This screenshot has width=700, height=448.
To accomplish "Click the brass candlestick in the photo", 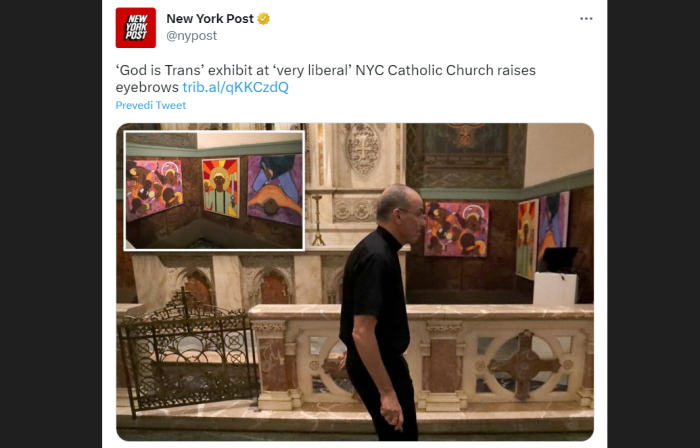I will [x=318, y=220].
